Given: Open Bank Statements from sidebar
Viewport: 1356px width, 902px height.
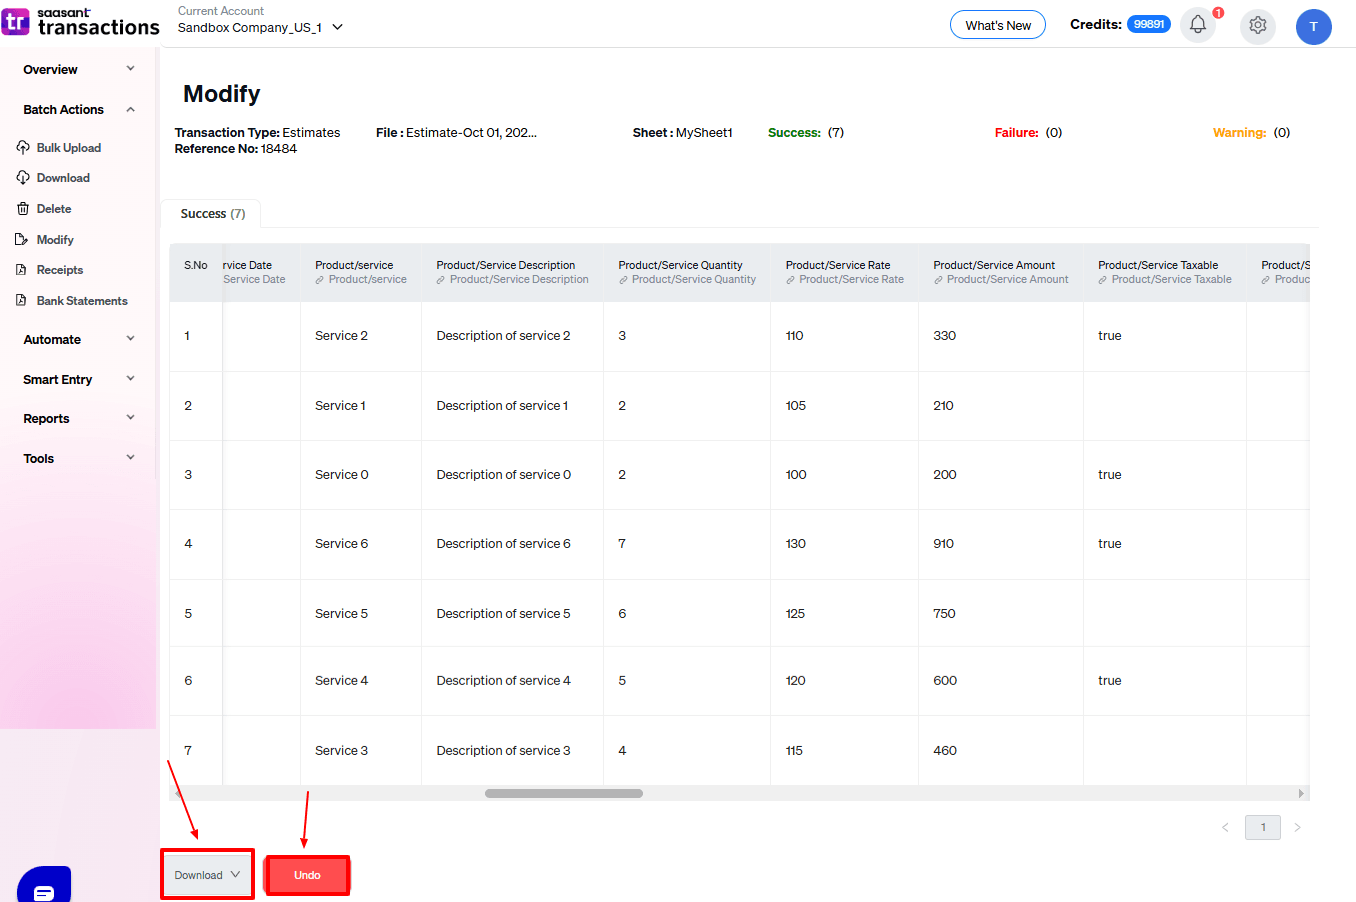Looking at the screenshot, I should click(x=81, y=301).
